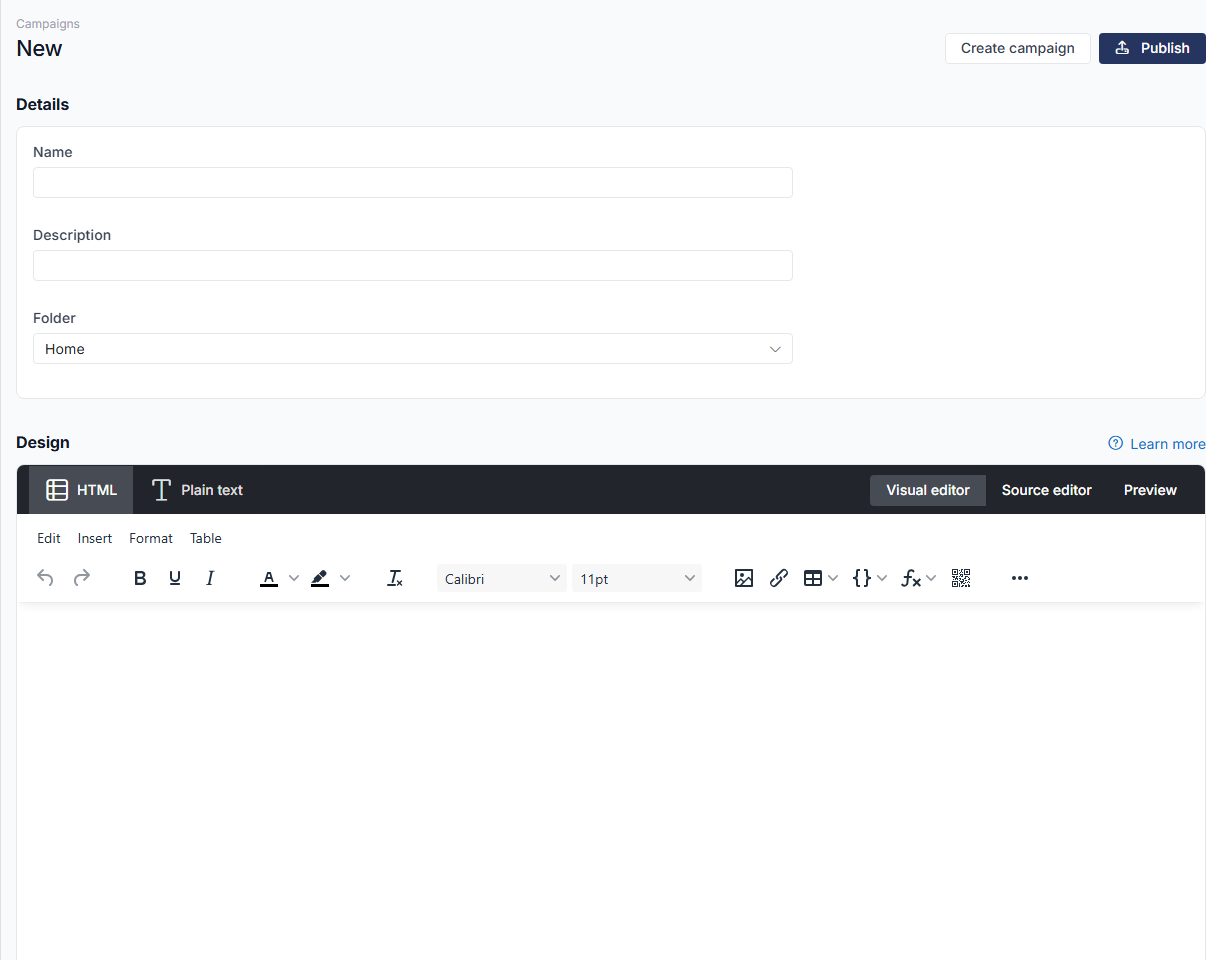Open the Preview mode
Image resolution: width=1221 pixels, height=960 pixels.
[x=1150, y=490]
